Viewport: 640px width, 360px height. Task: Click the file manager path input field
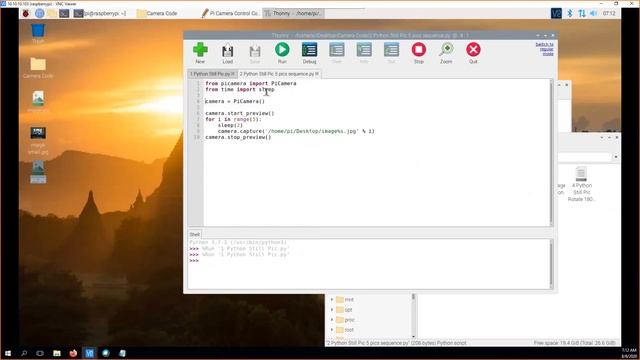[x=585, y=157]
